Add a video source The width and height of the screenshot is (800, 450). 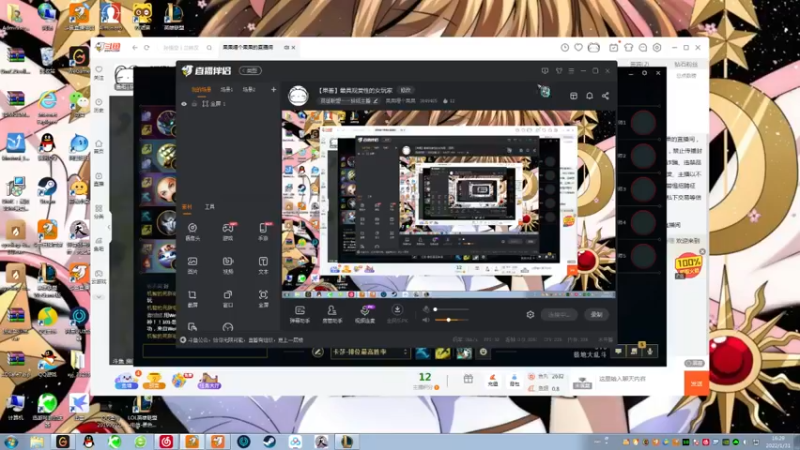[x=228, y=265]
